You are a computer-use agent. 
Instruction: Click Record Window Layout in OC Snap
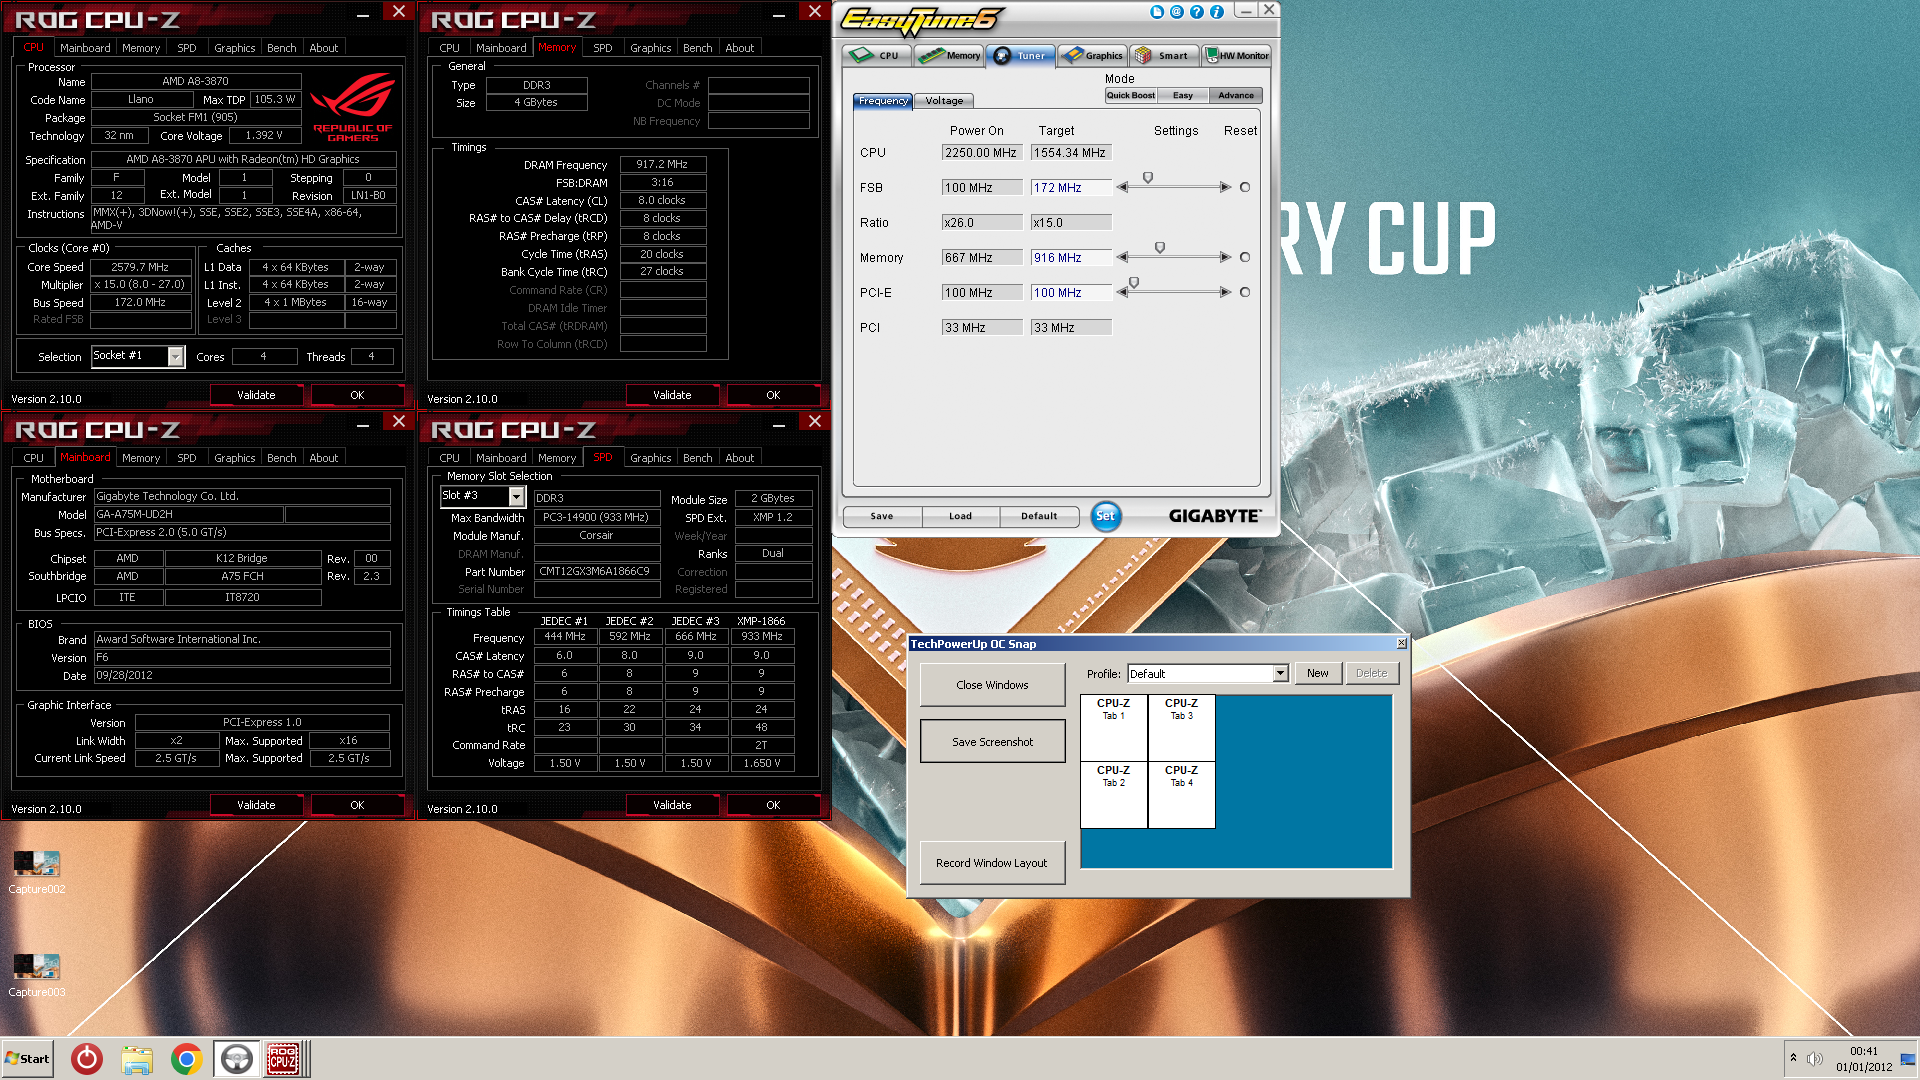coord(992,863)
